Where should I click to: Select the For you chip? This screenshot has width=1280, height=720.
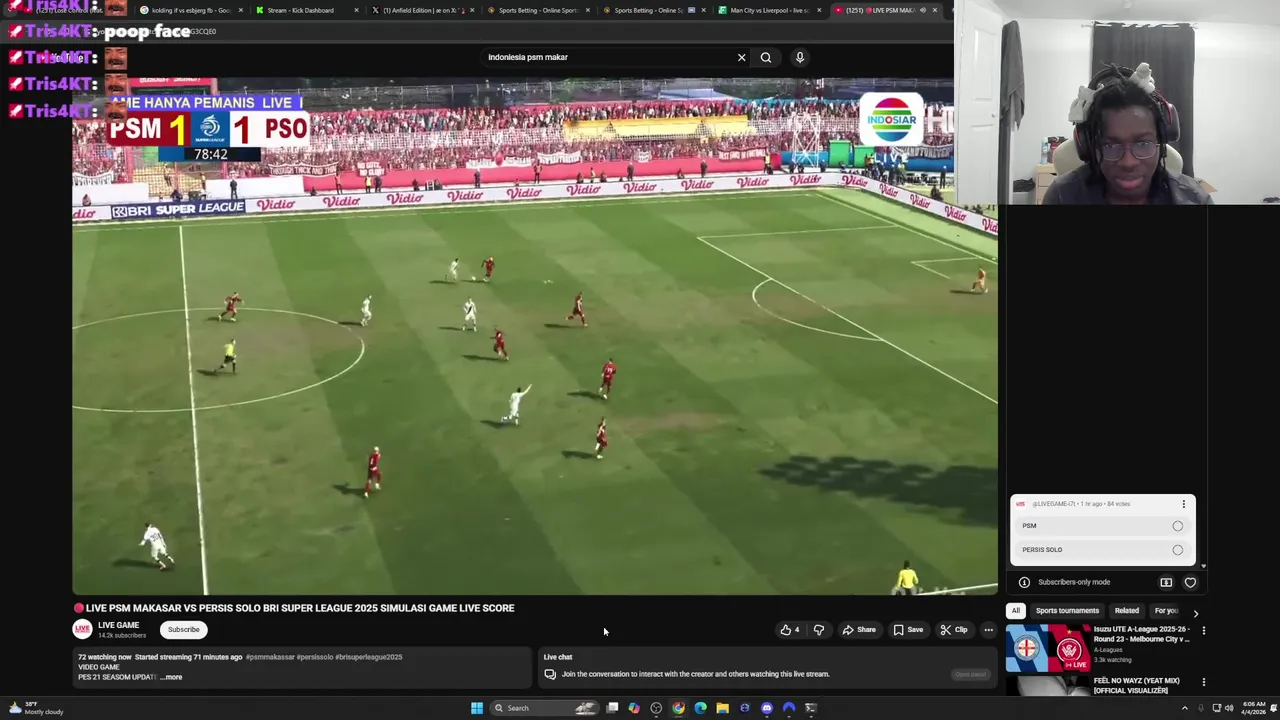[x=1165, y=610]
